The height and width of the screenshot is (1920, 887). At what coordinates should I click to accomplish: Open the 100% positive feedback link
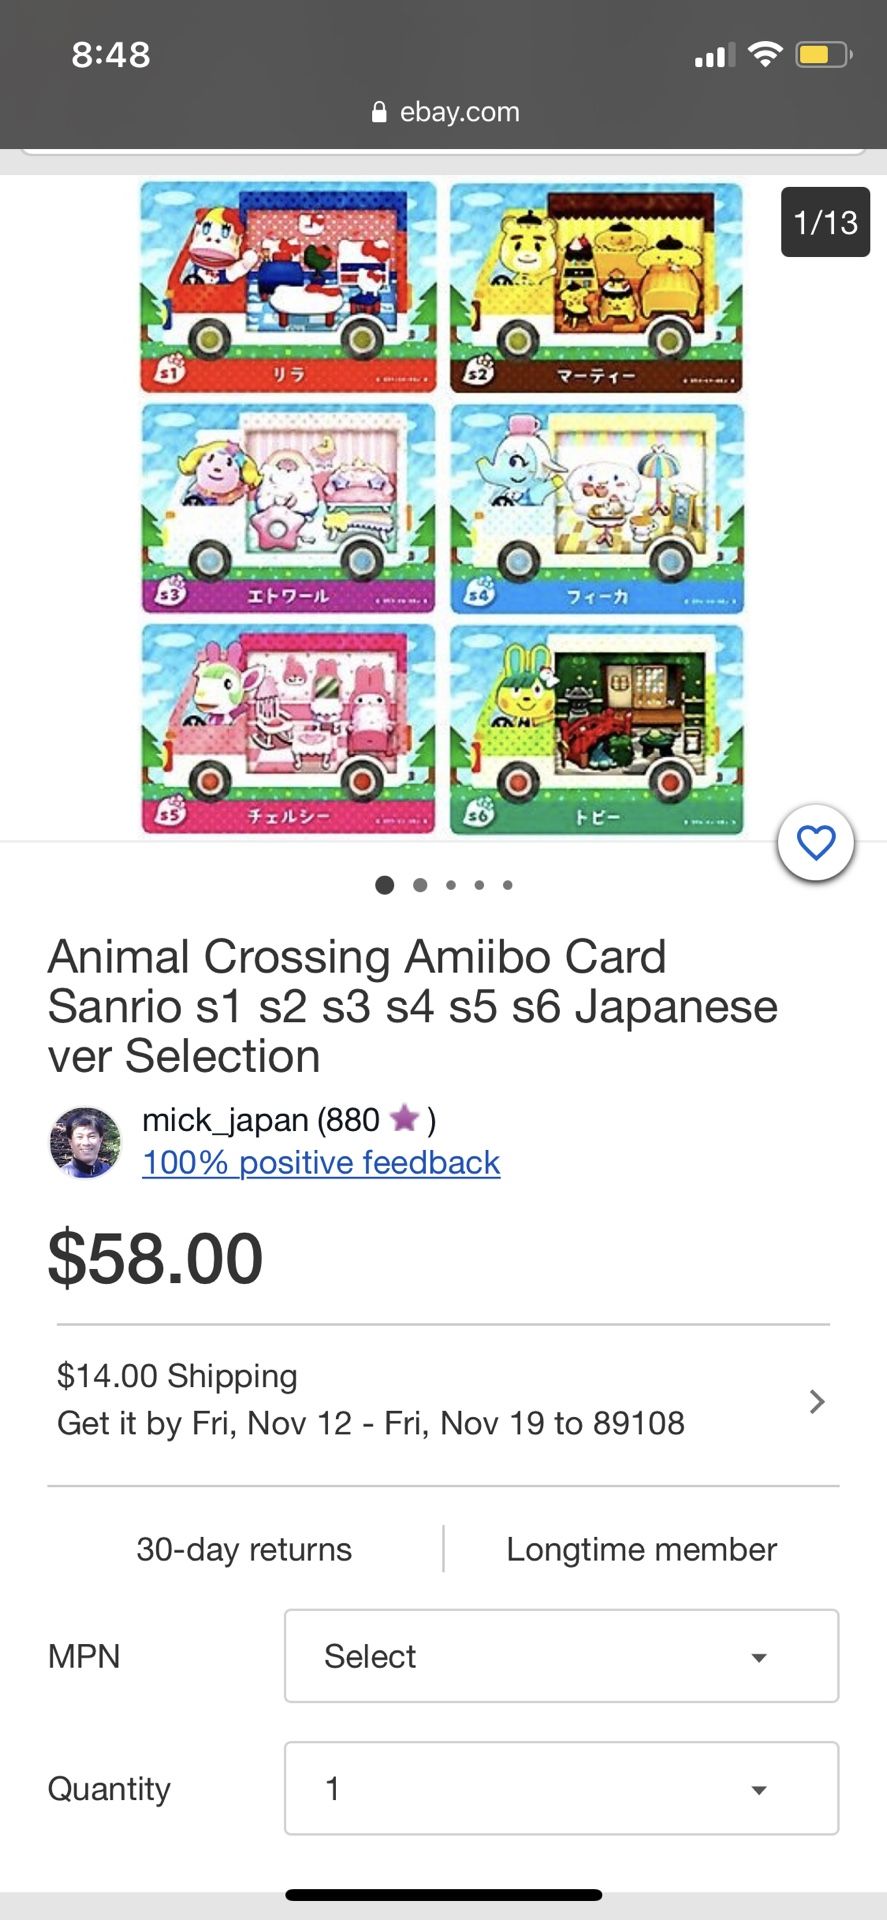320,1162
